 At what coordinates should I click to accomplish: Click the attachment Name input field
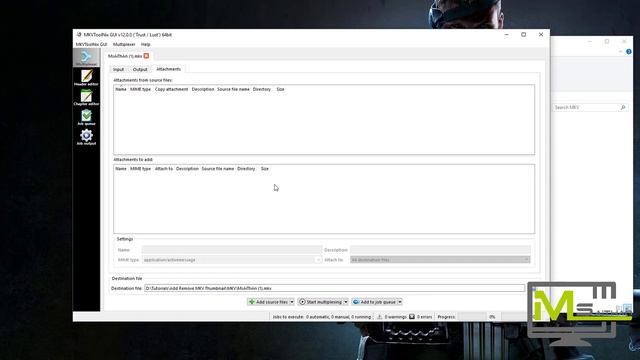click(232, 250)
